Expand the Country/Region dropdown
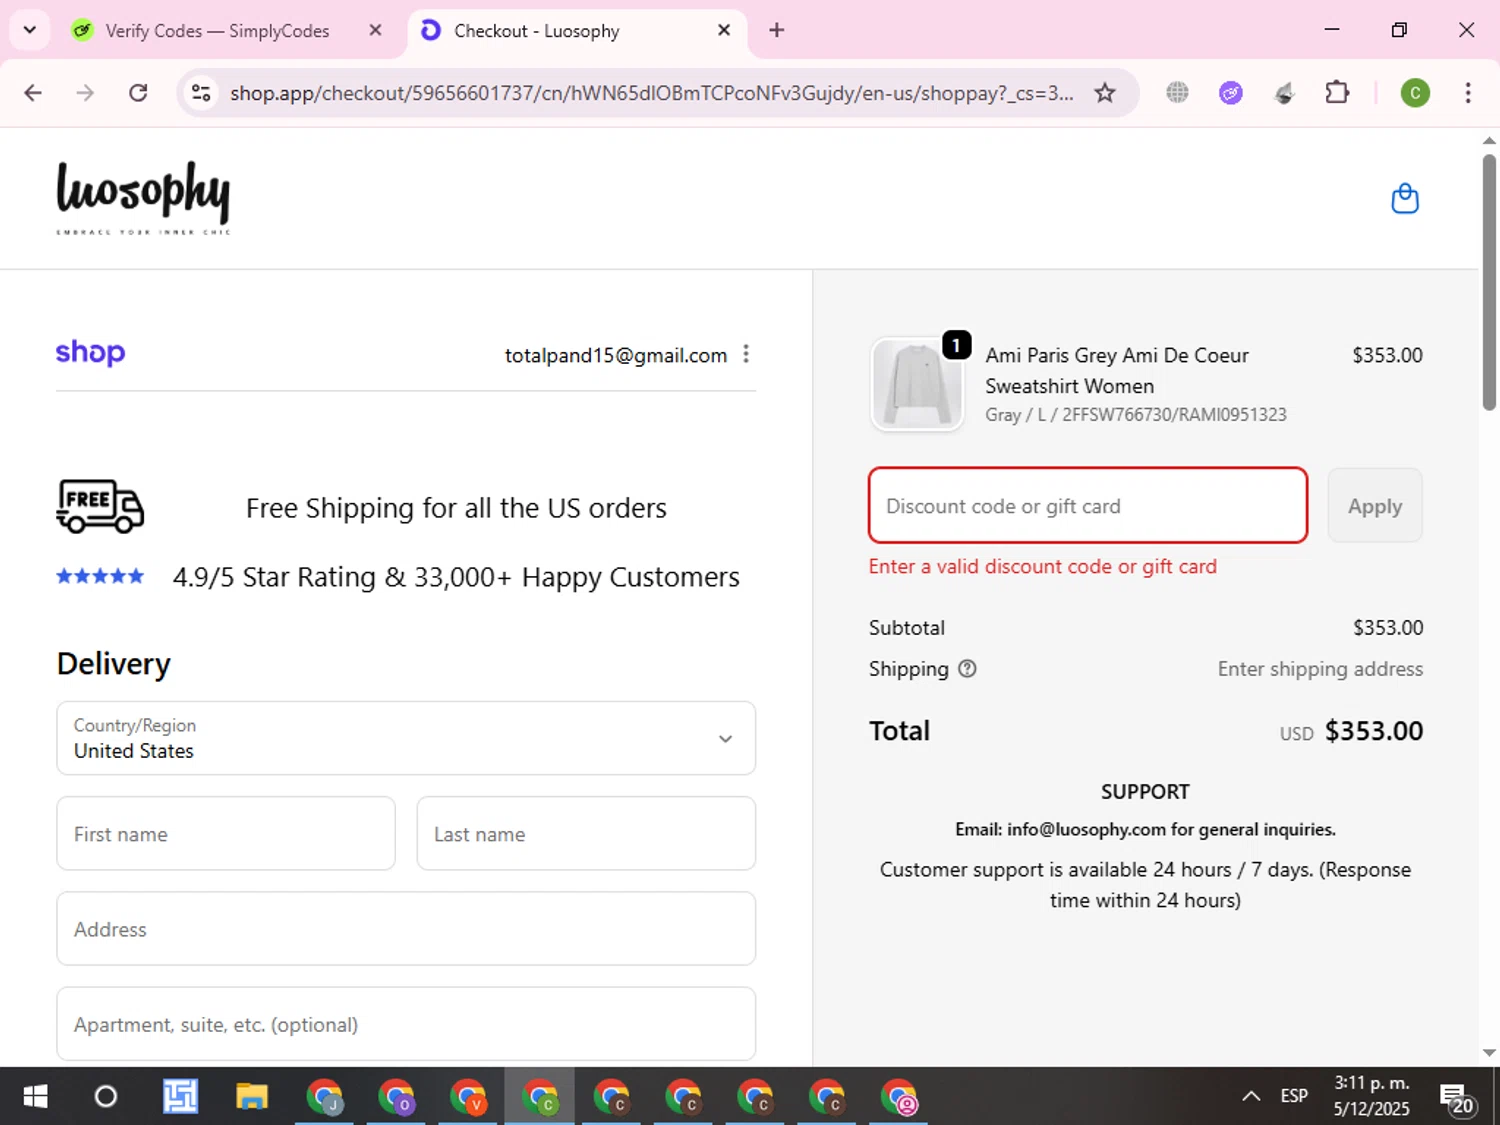 [x=406, y=738]
